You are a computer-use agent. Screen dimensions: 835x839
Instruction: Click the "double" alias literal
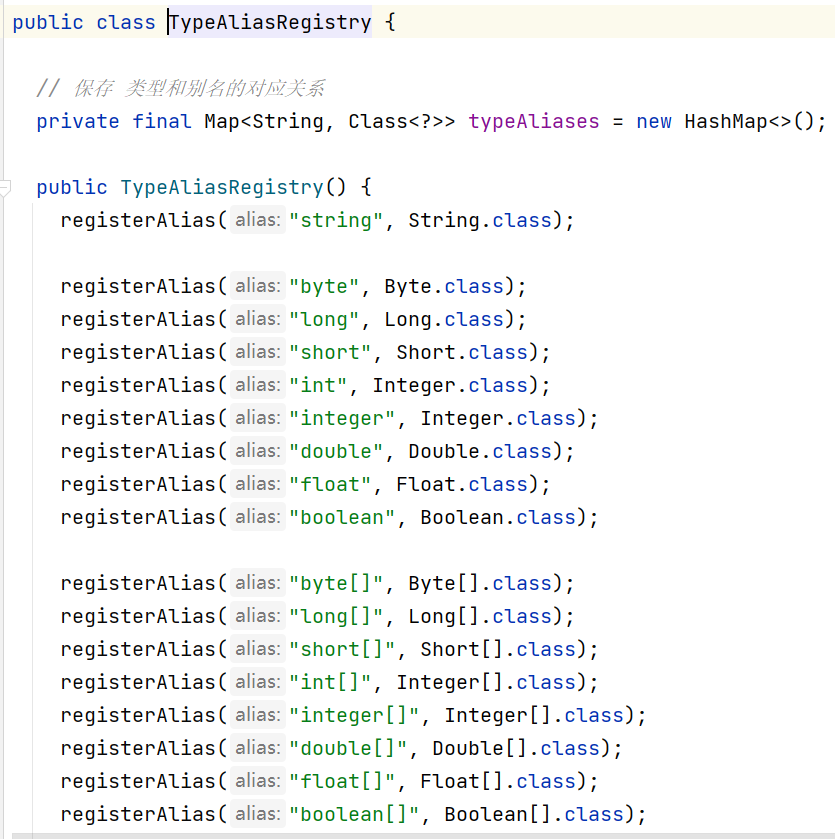(x=336, y=452)
